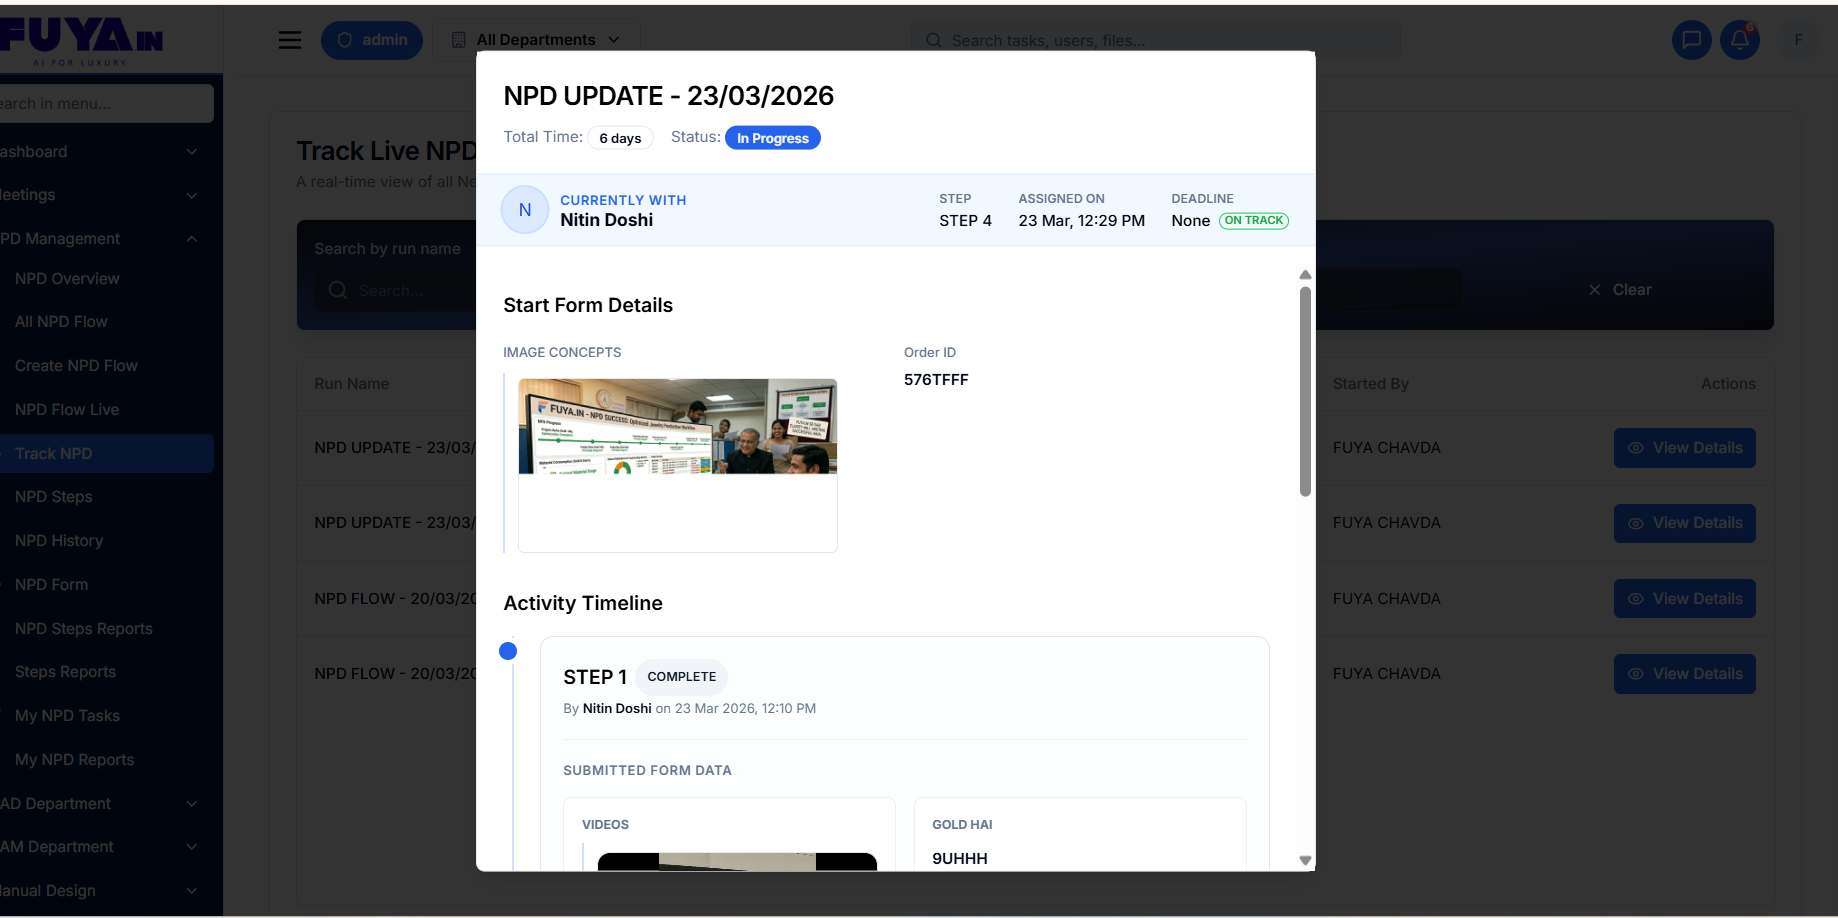This screenshot has height=918, width=1838.
Task: Open the chat messages icon
Action: 1691,40
